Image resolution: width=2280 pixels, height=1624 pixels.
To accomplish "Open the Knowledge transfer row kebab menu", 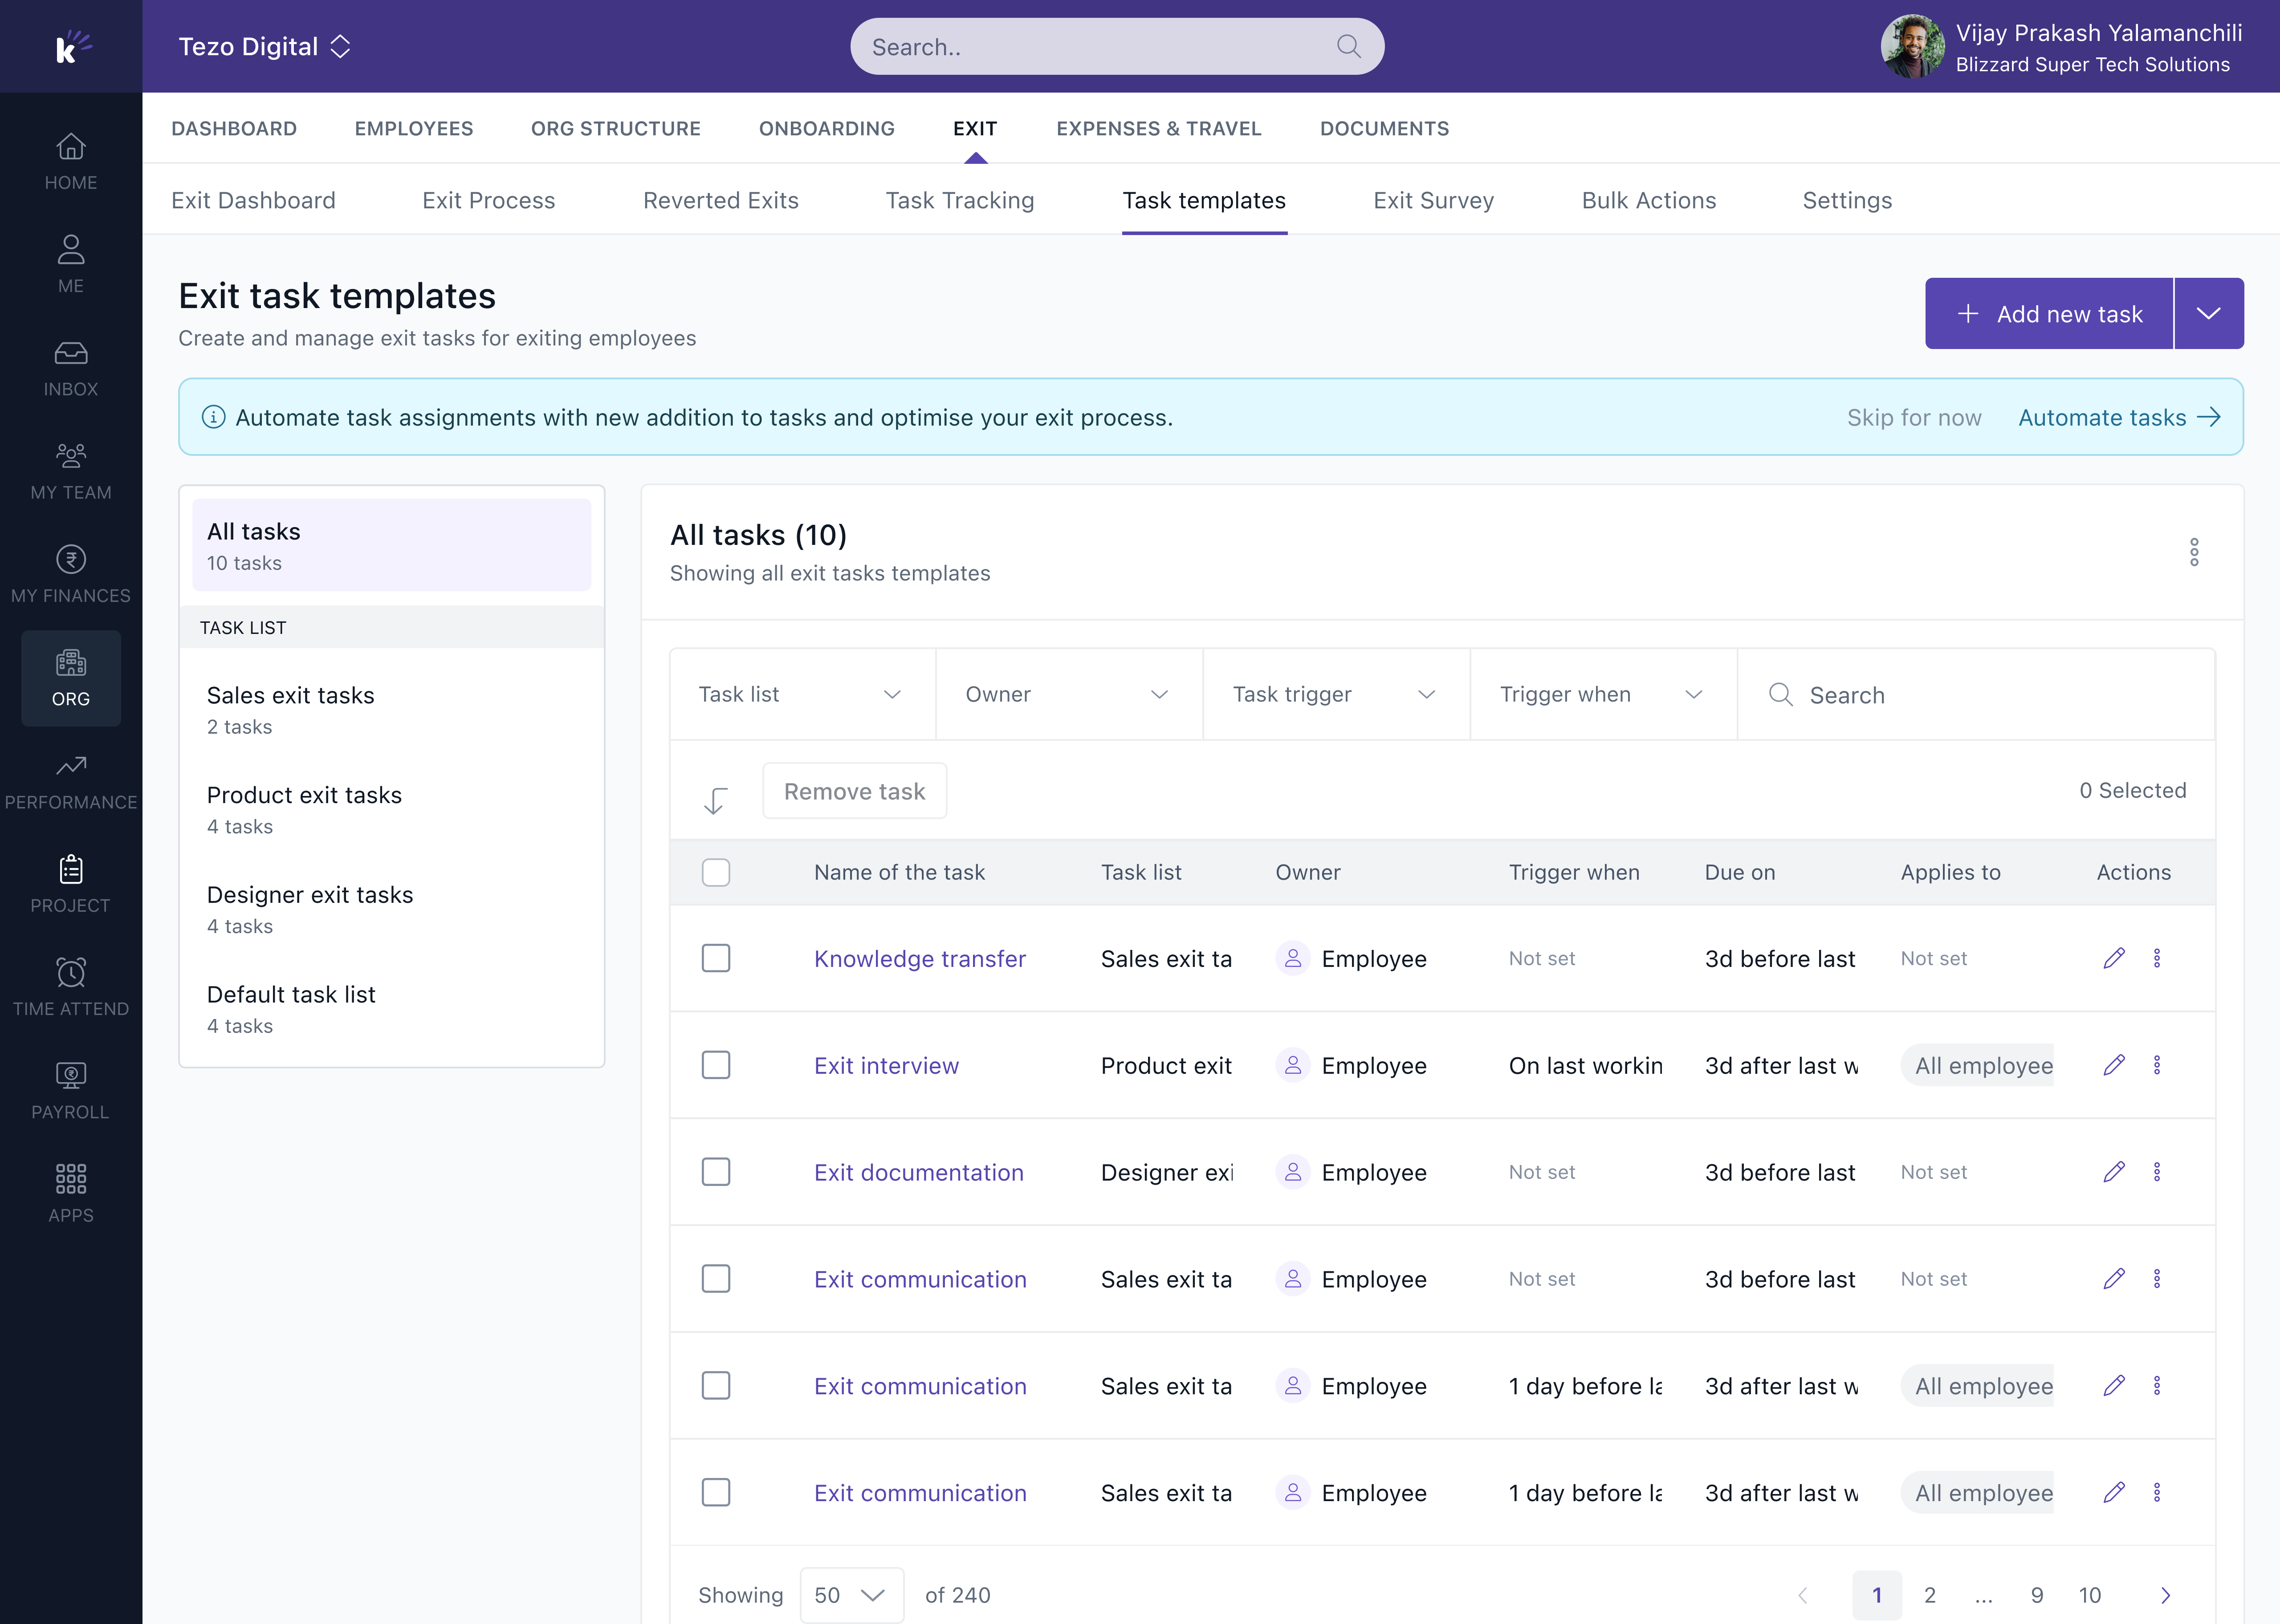I will click(2158, 957).
